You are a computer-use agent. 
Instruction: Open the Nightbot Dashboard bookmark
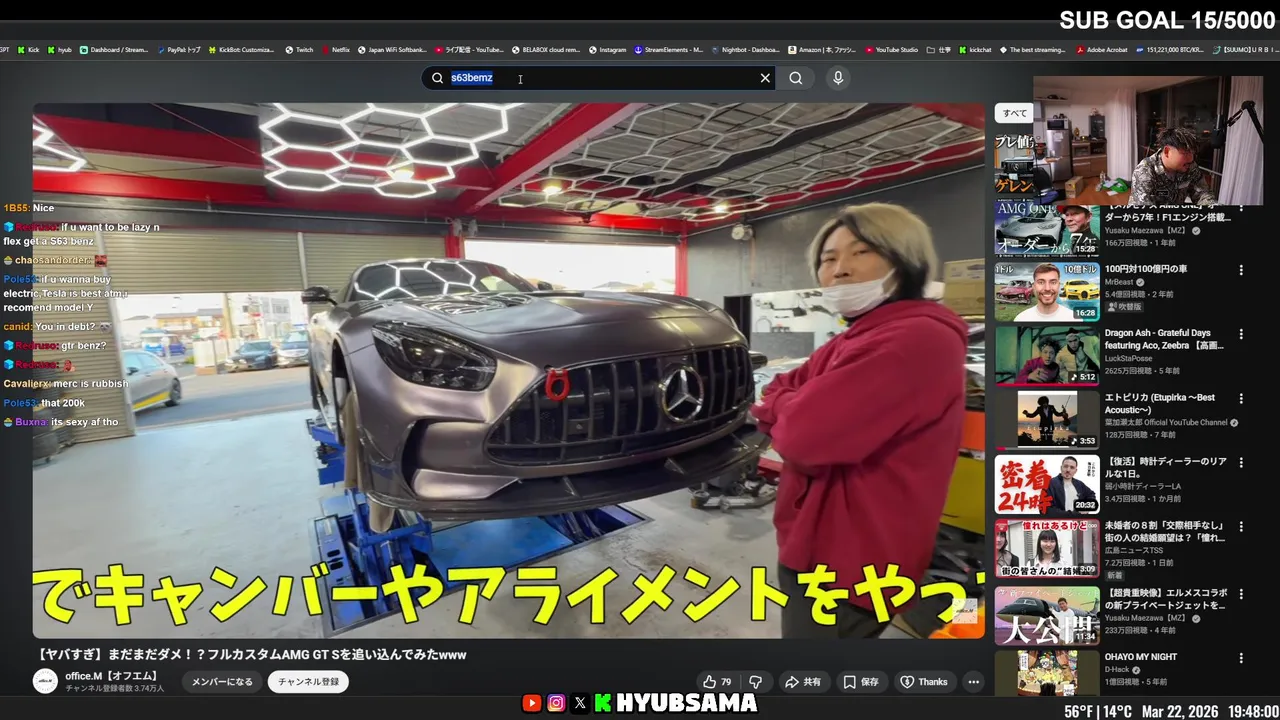(x=746, y=49)
